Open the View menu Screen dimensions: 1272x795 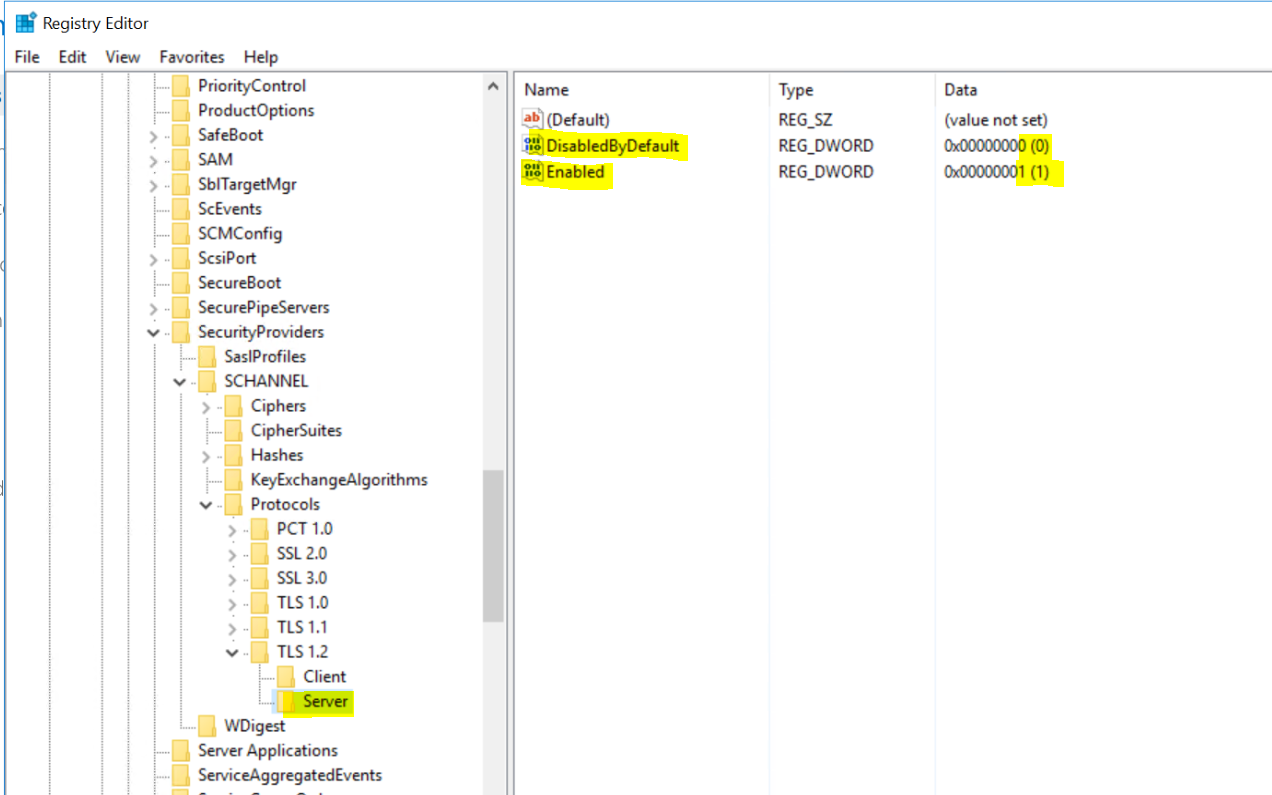(x=123, y=57)
